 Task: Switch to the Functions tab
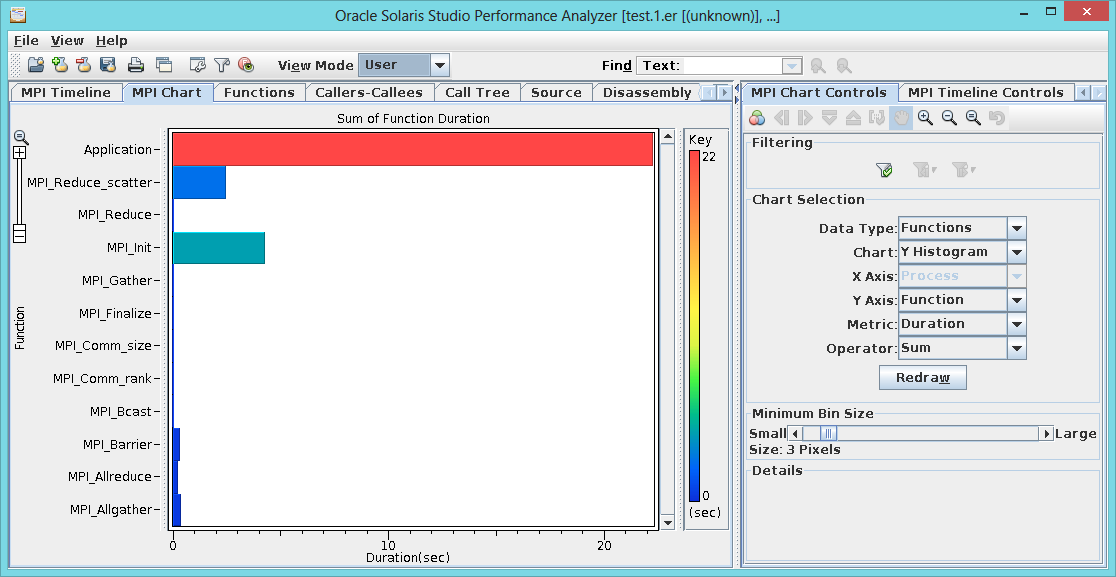pos(259,92)
